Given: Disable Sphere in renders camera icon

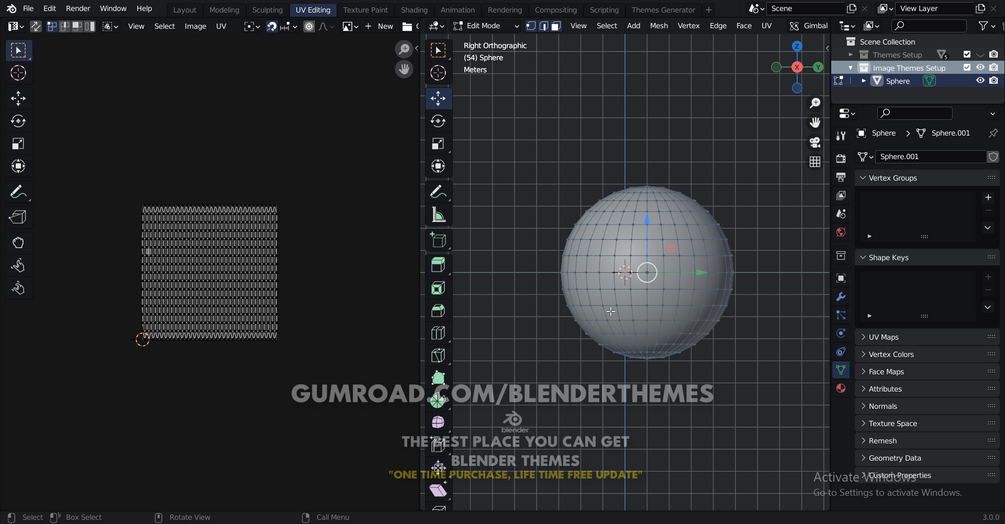Looking at the screenshot, I should click(x=993, y=81).
